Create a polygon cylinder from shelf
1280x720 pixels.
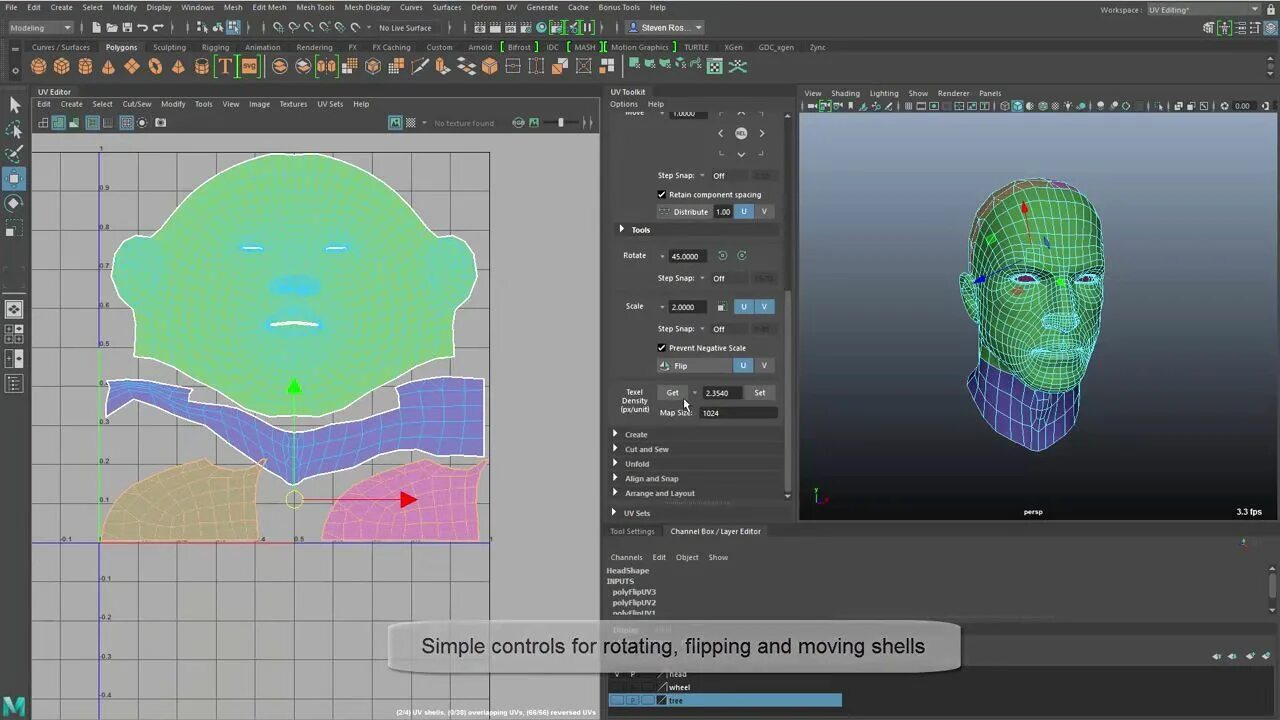click(x=85, y=66)
